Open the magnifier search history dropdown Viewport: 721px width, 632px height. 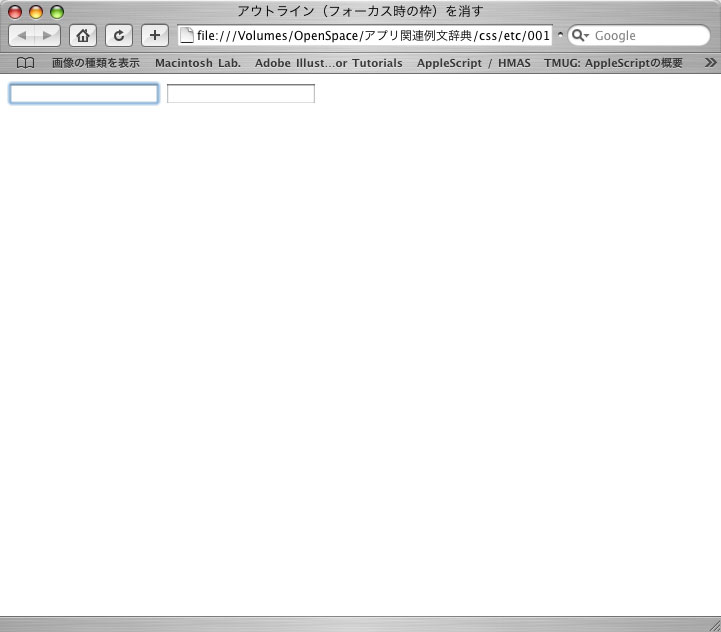tap(580, 36)
